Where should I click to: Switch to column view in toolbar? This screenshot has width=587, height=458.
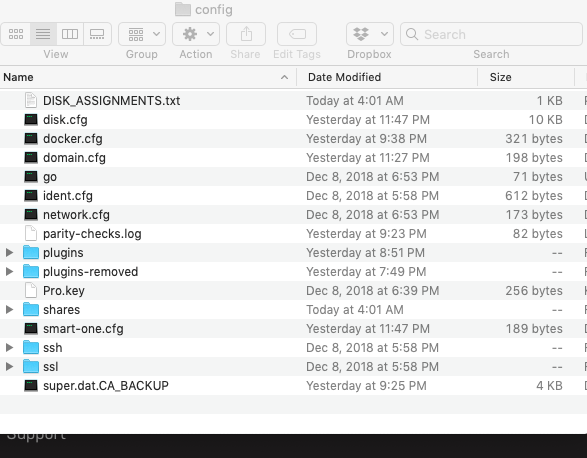coord(70,34)
